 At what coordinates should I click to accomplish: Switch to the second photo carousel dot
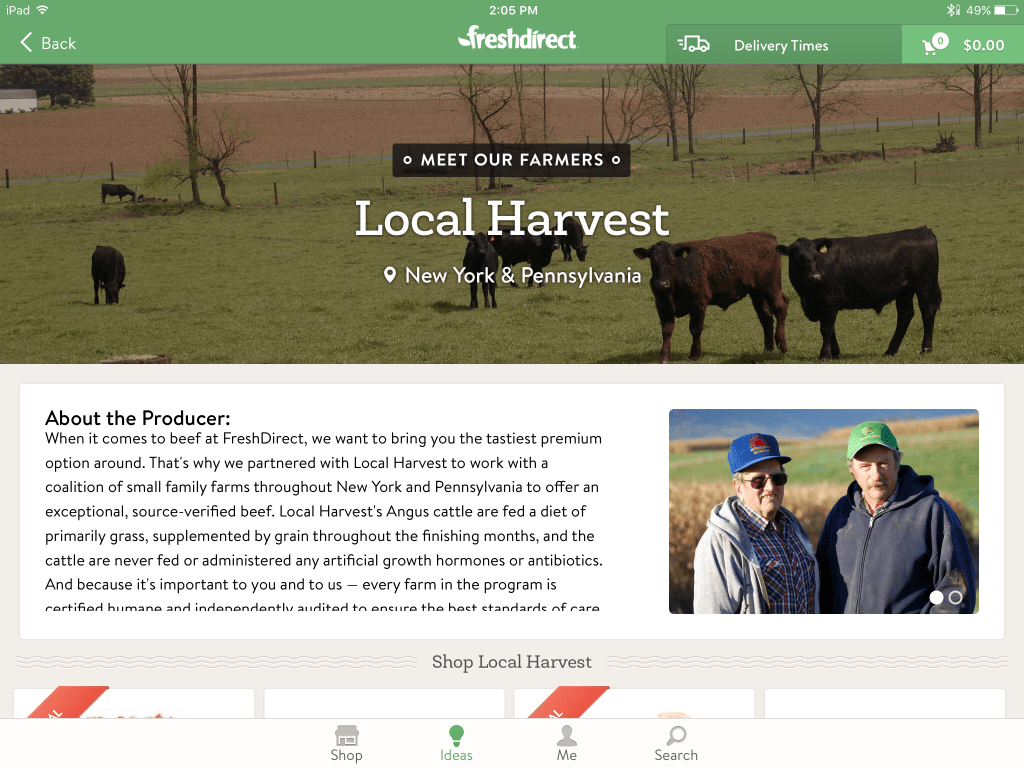pos(955,597)
